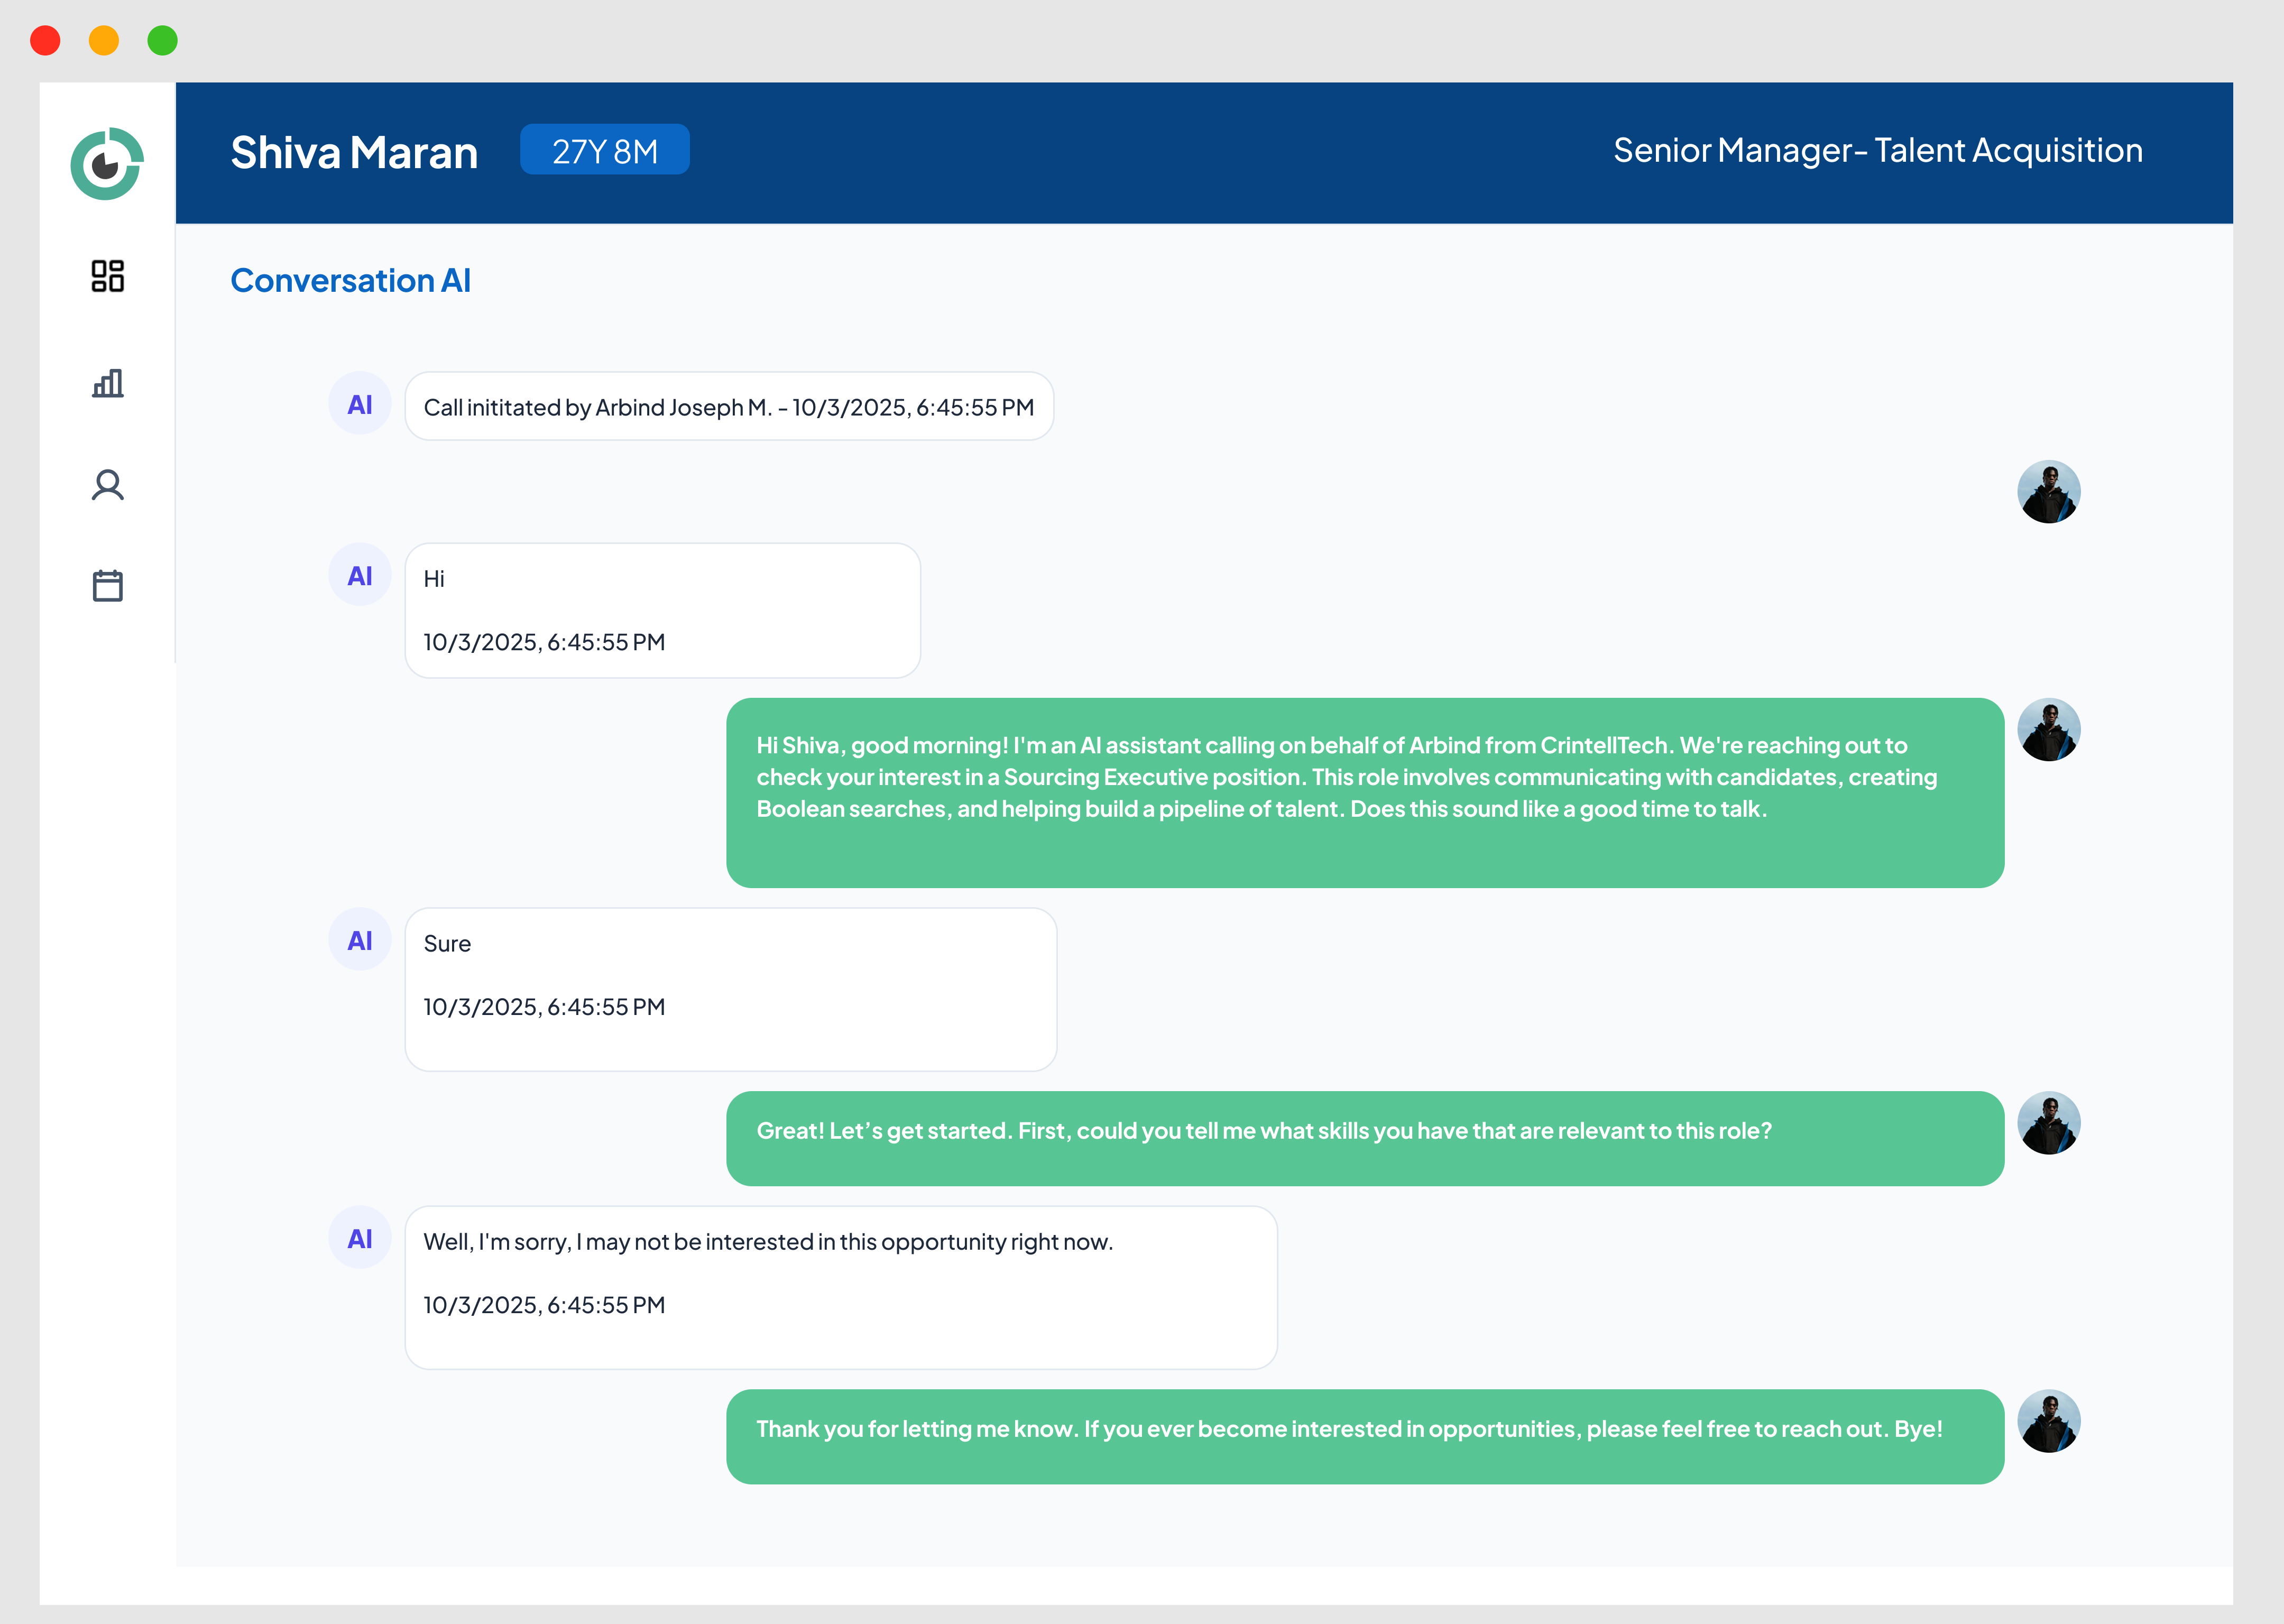Click the Senior Manager- Talent Acquisition title
The width and height of the screenshot is (2284, 1624).
pyautogui.click(x=1877, y=151)
